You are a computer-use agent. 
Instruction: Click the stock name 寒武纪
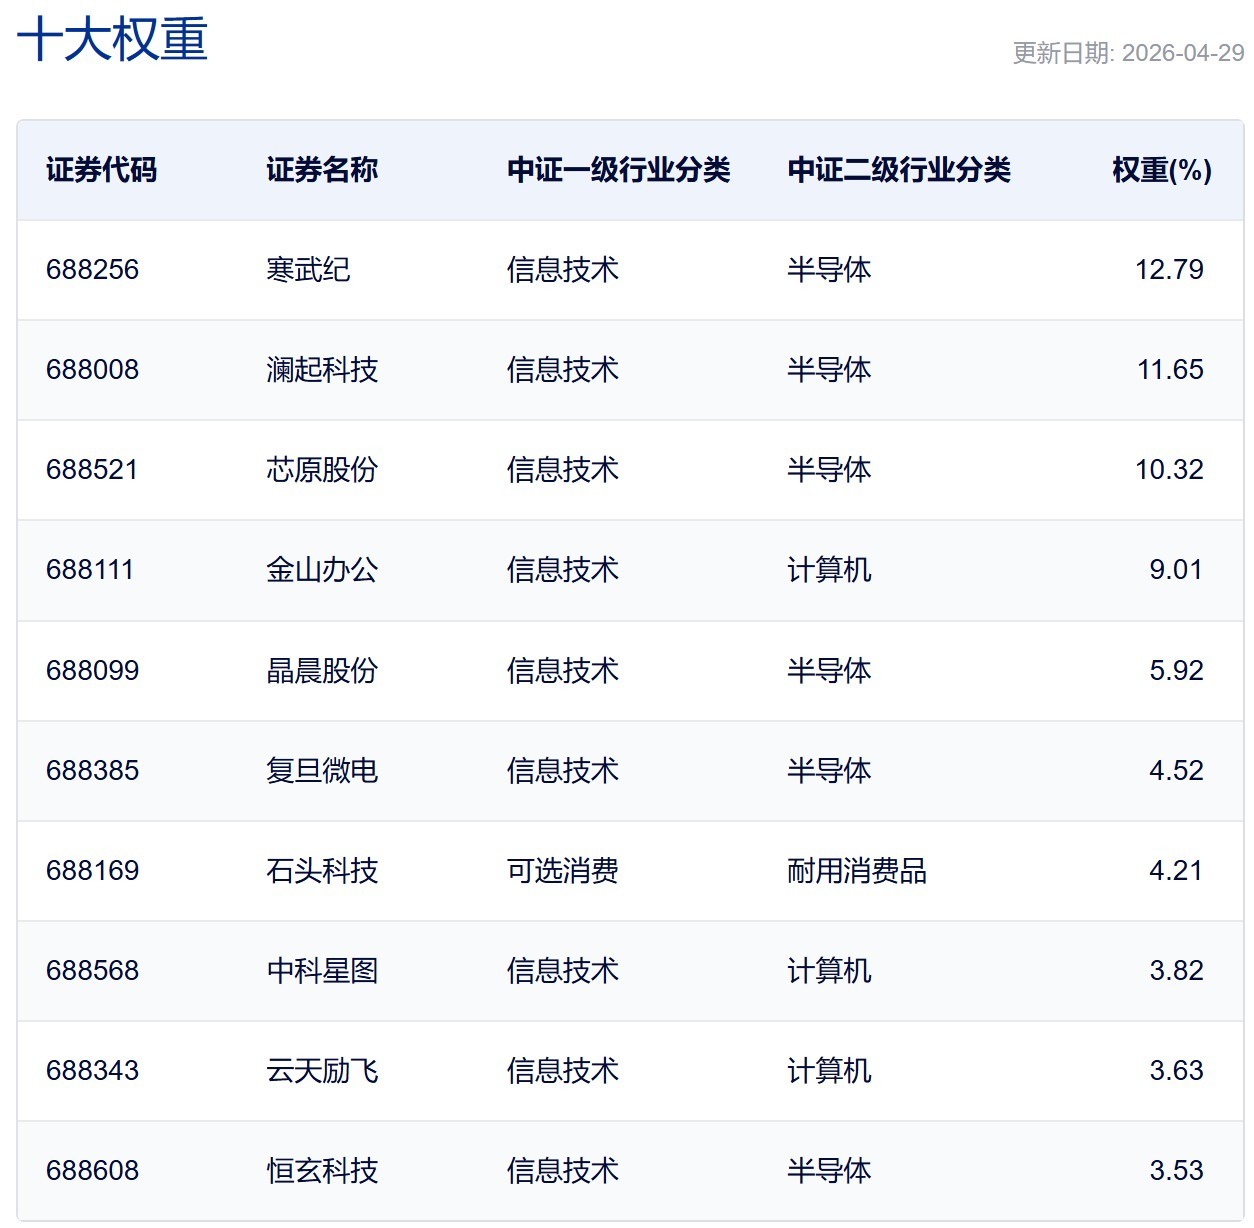click(x=308, y=270)
